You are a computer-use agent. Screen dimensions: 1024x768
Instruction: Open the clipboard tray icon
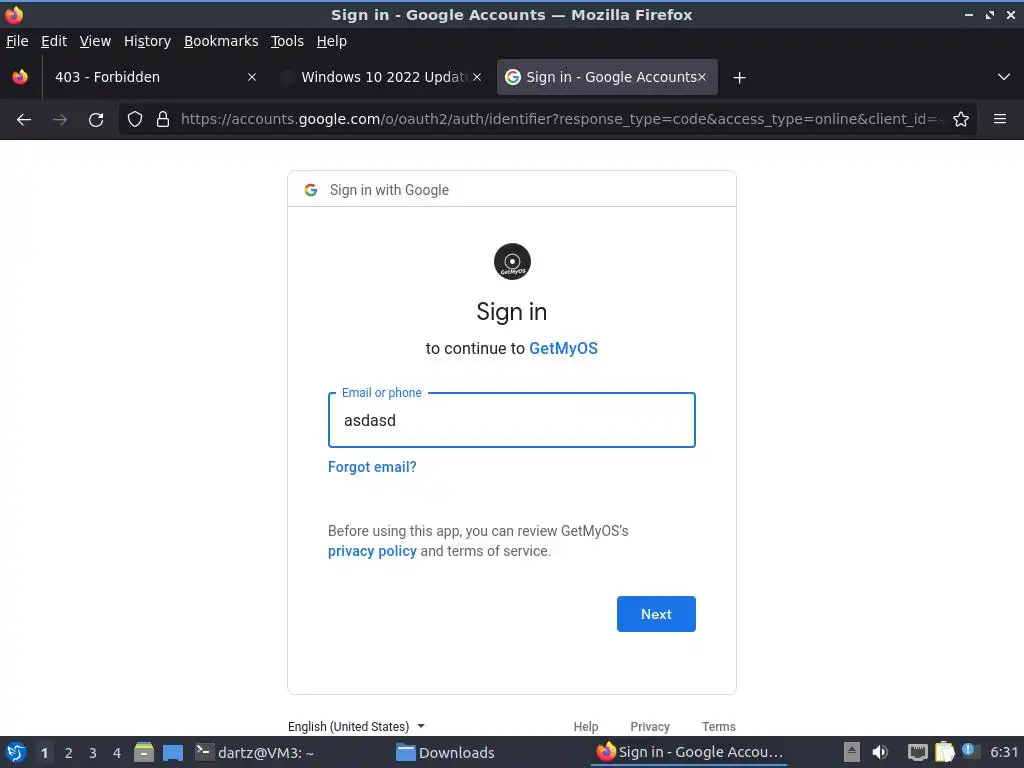click(944, 752)
